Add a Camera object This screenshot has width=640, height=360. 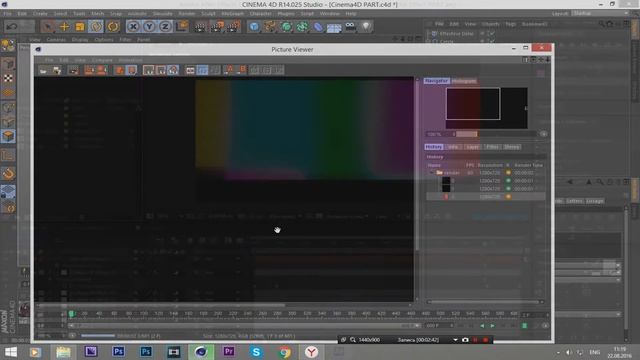pos(351,27)
